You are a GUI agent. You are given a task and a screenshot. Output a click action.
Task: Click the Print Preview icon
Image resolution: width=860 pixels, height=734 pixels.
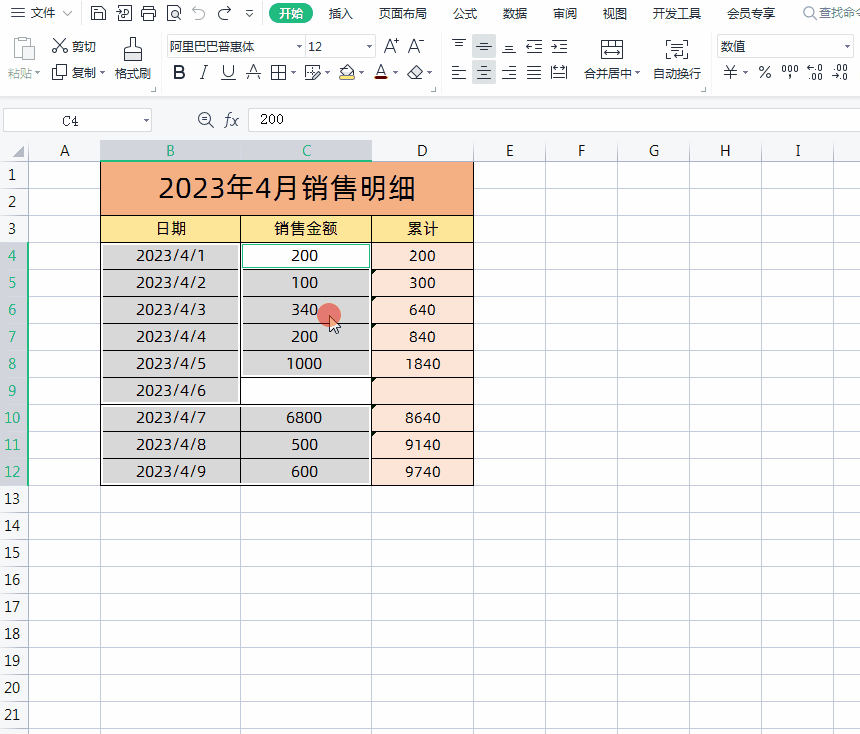click(174, 13)
